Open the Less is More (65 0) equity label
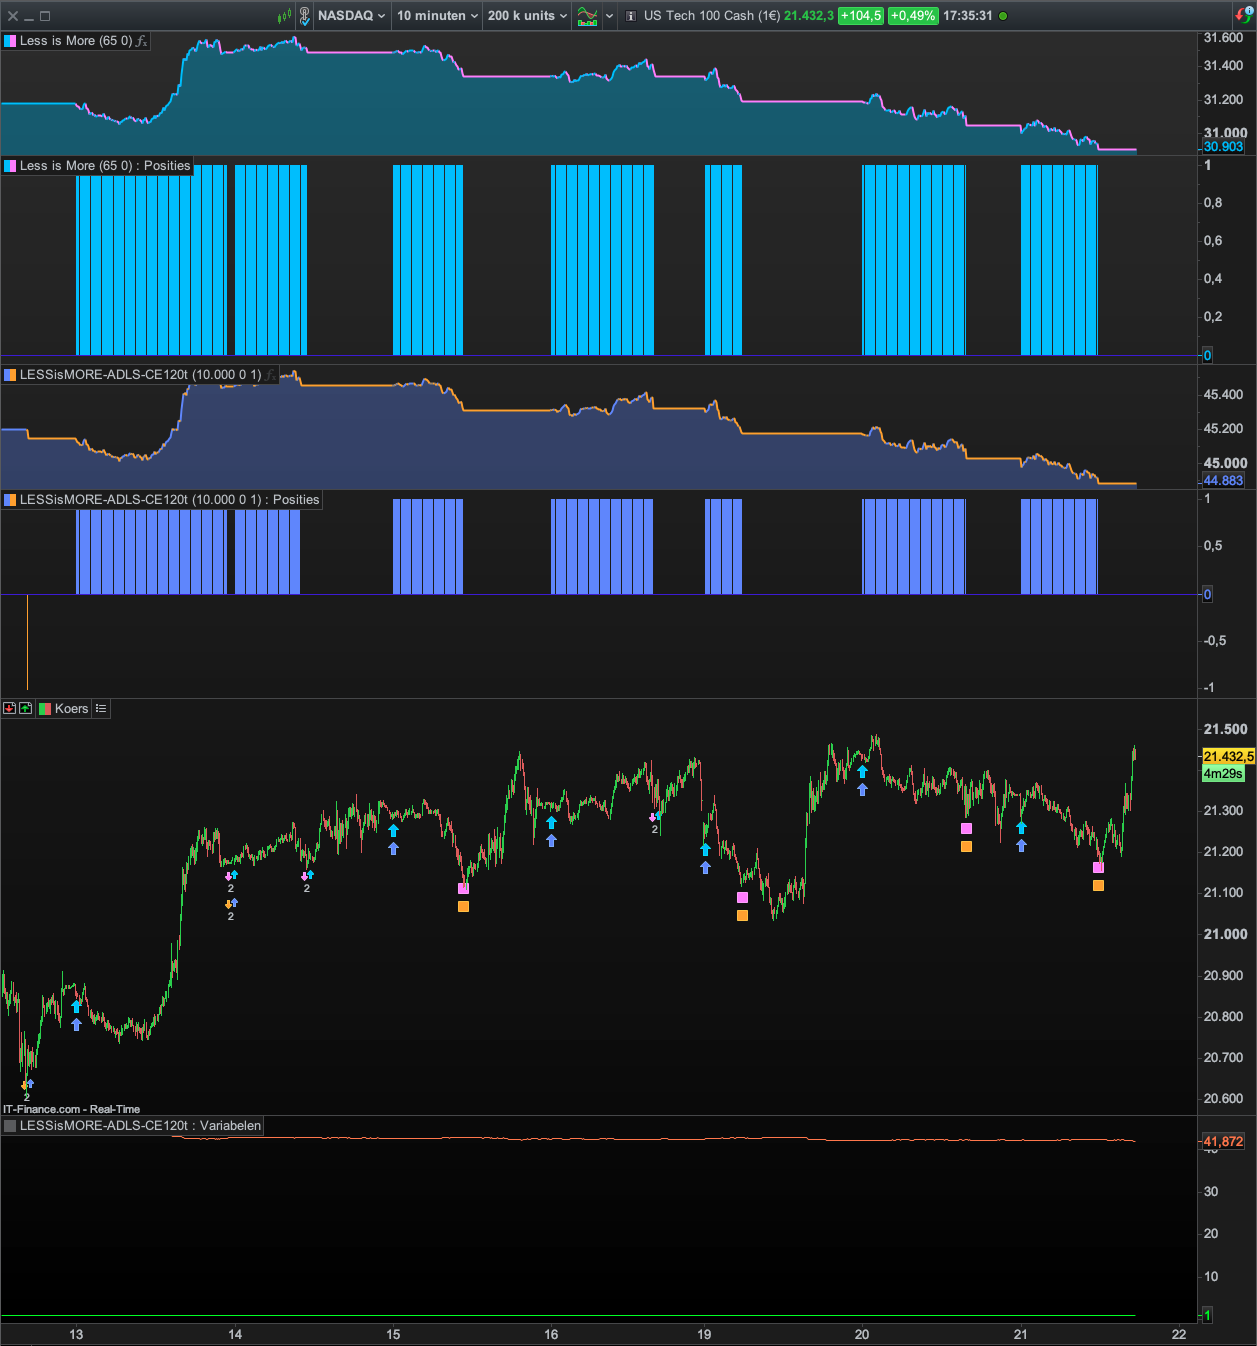 pos(76,41)
